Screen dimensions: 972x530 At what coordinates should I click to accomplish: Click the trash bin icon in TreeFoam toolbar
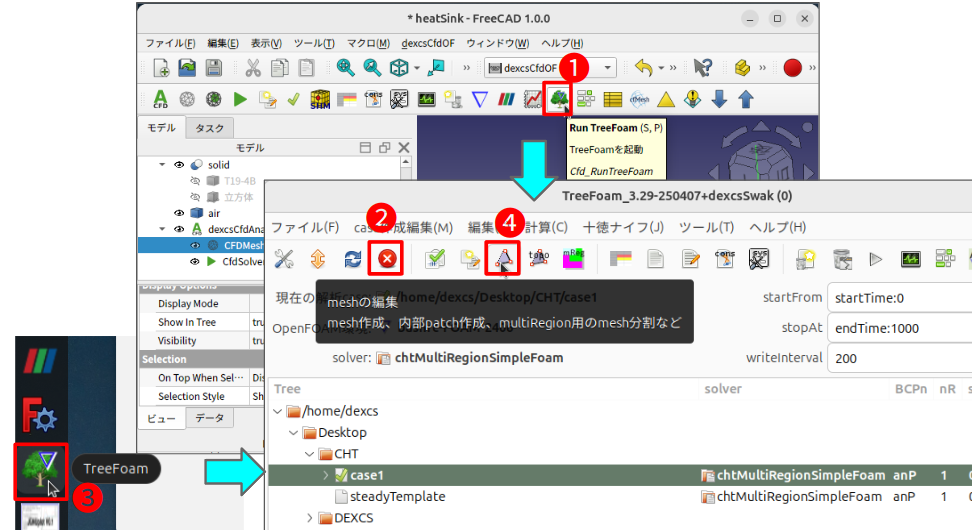coord(842,259)
